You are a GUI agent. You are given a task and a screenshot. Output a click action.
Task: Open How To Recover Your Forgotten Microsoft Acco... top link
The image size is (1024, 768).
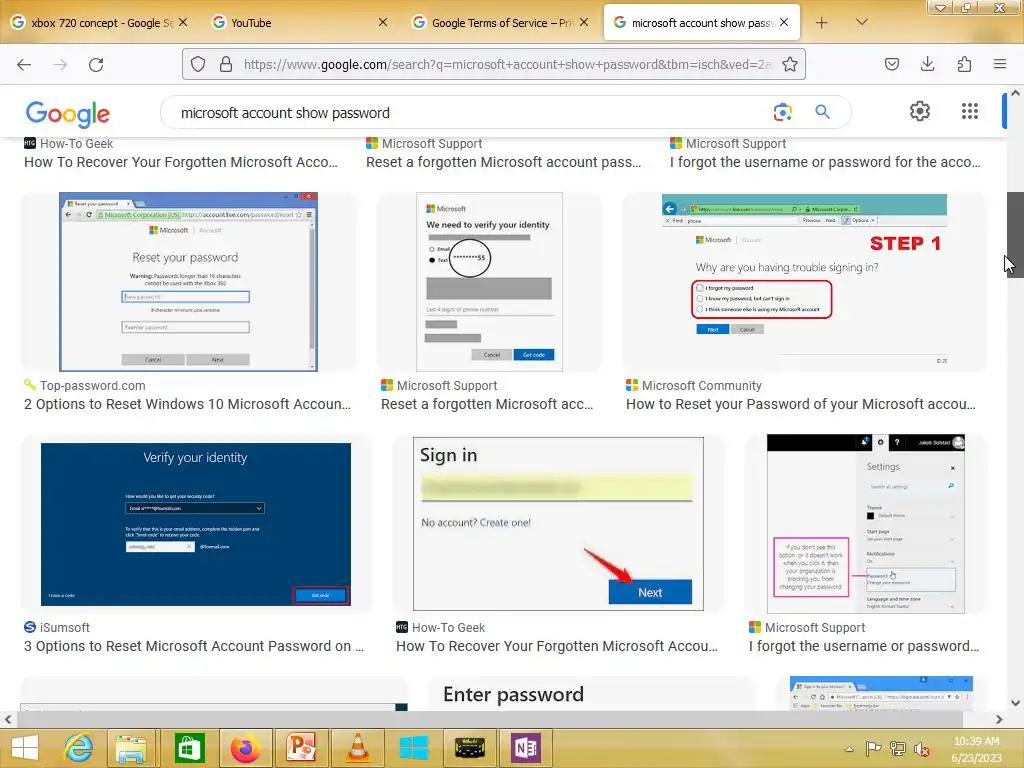181,162
